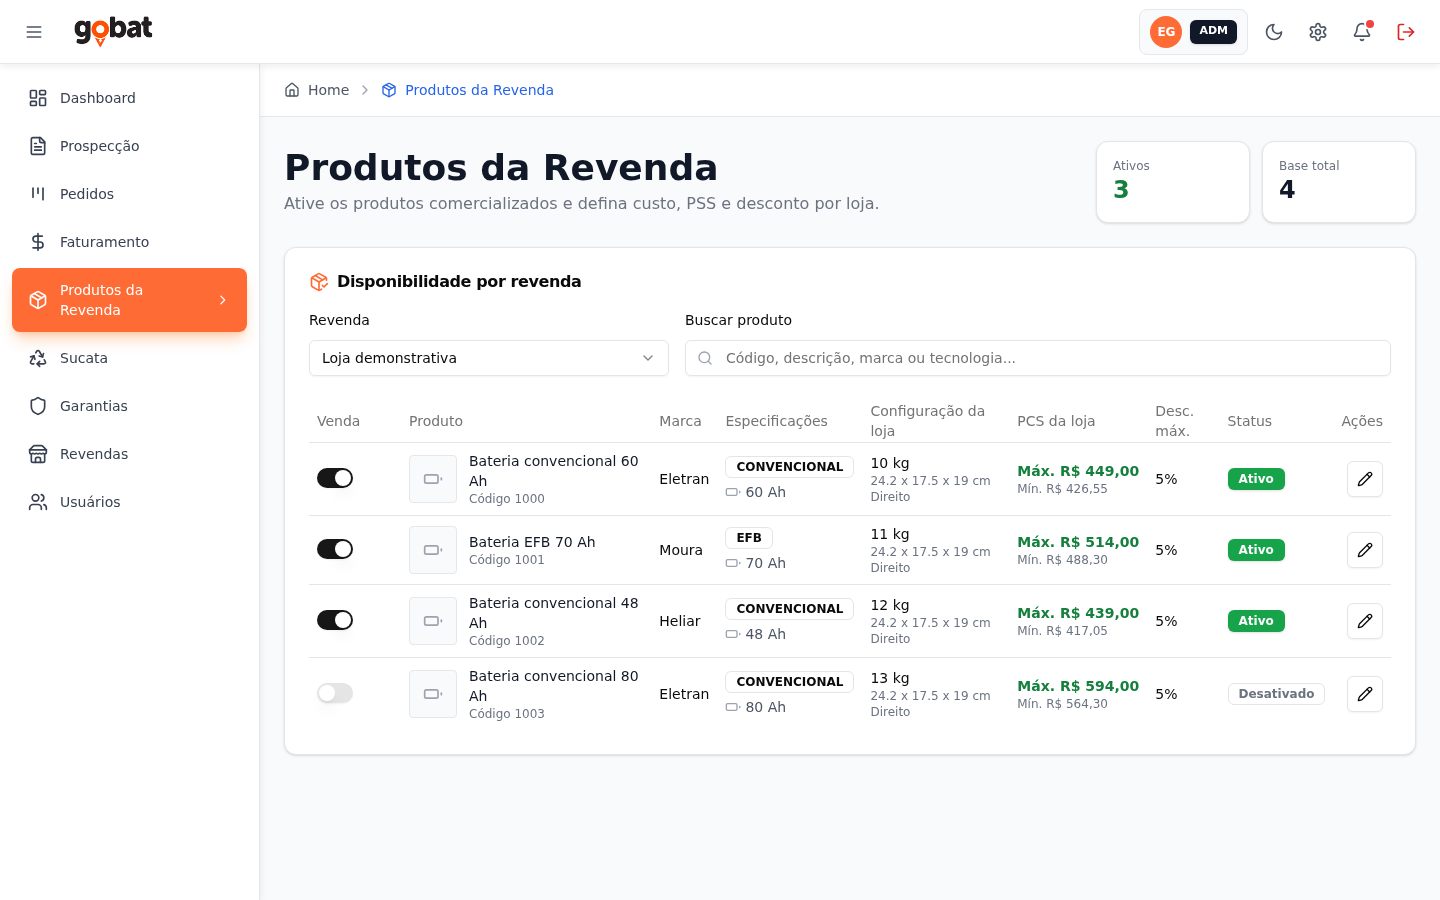Image resolution: width=1440 pixels, height=900 pixels.
Task: Switch to dark mode moon icon
Action: pos(1274,32)
